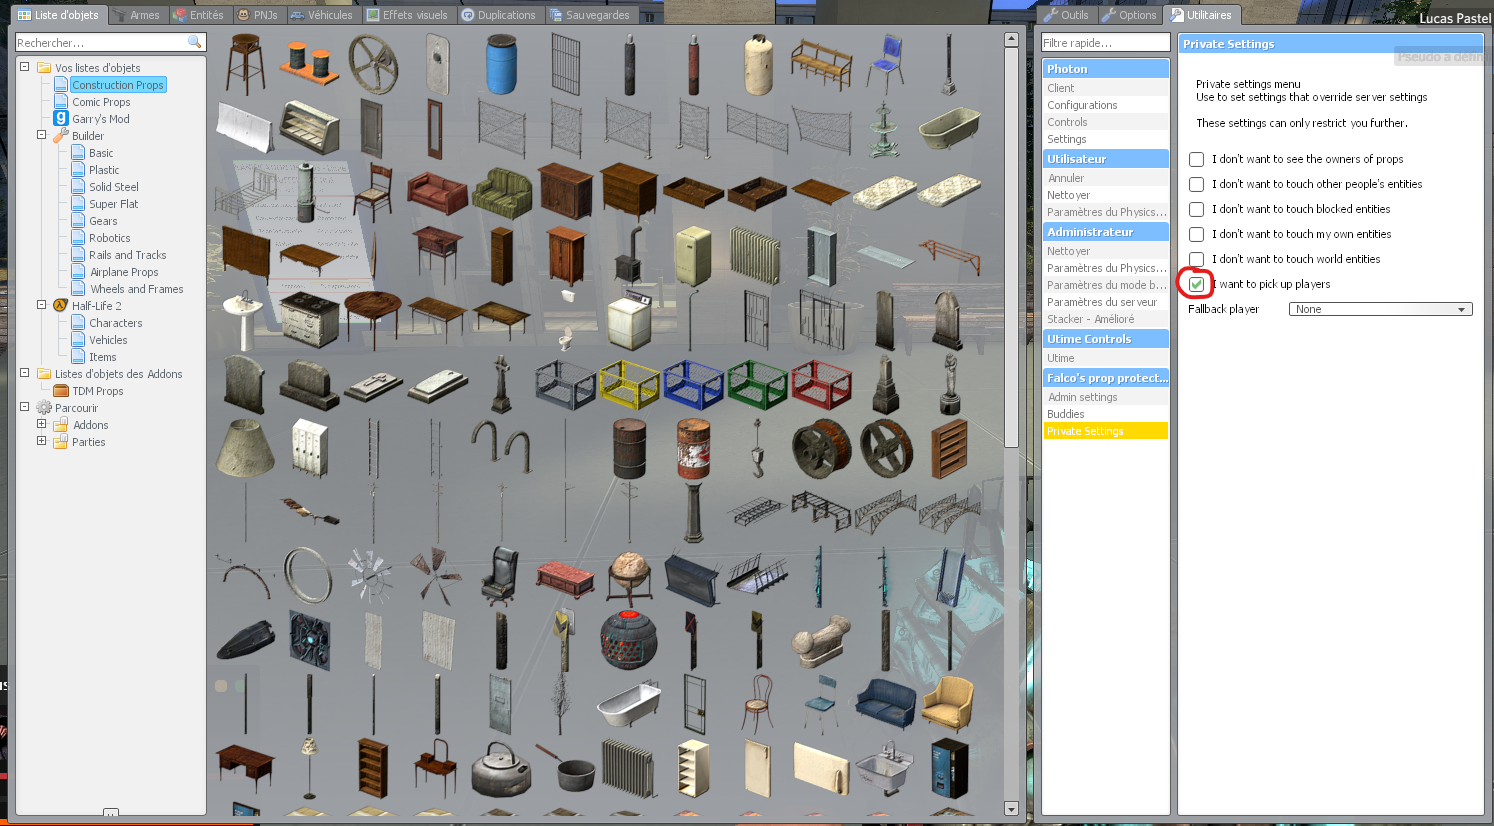Open the Véhicules tab
Image resolution: width=1494 pixels, height=826 pixels.
[321, 15]
